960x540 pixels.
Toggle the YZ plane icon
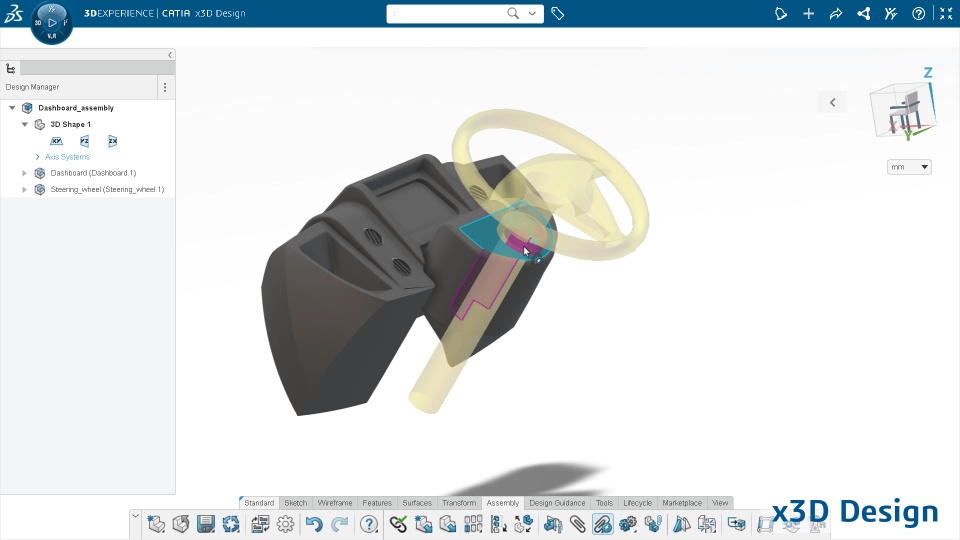click(x=84, y=141)
